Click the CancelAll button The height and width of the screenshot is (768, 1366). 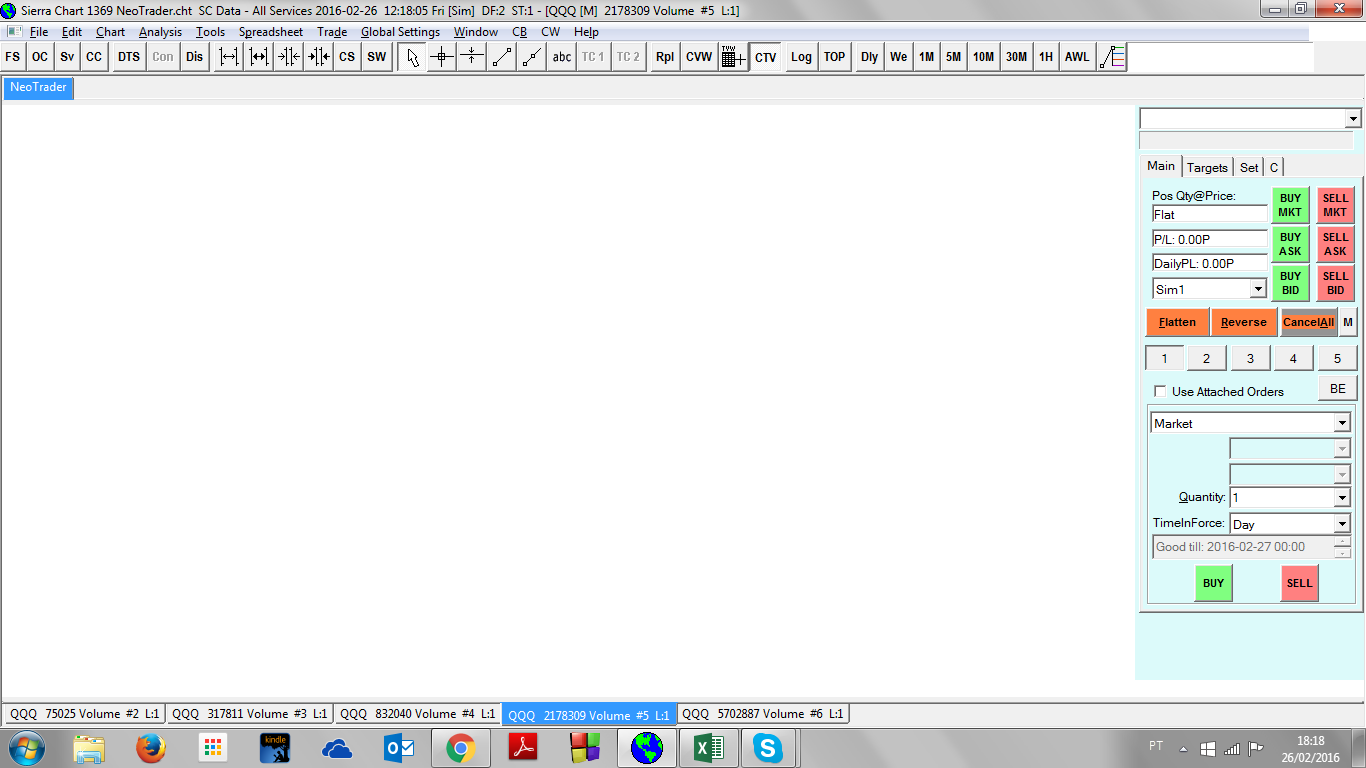coord(1308,322)
